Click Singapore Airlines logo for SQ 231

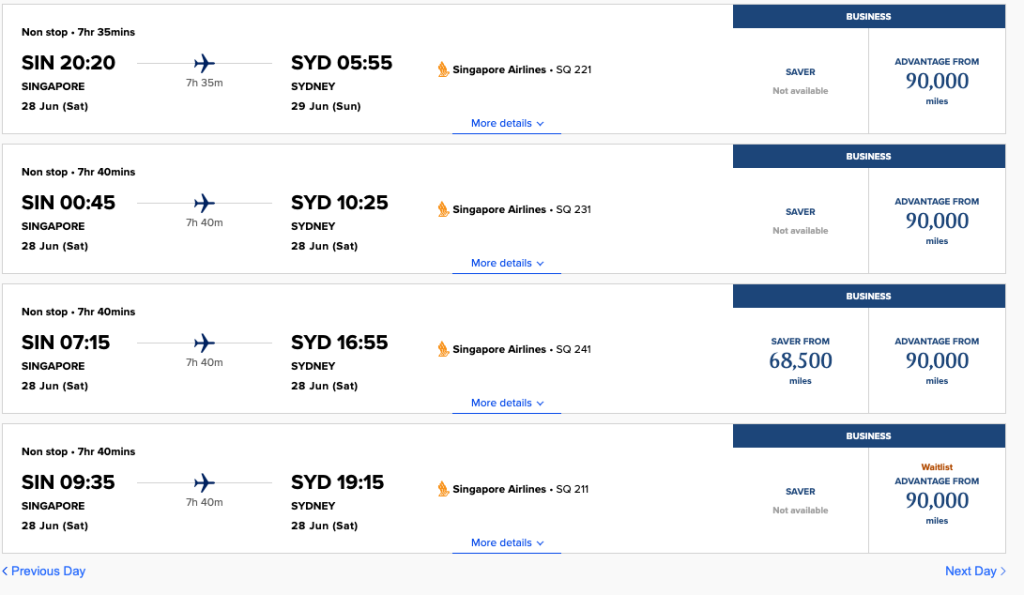(443, 209)
